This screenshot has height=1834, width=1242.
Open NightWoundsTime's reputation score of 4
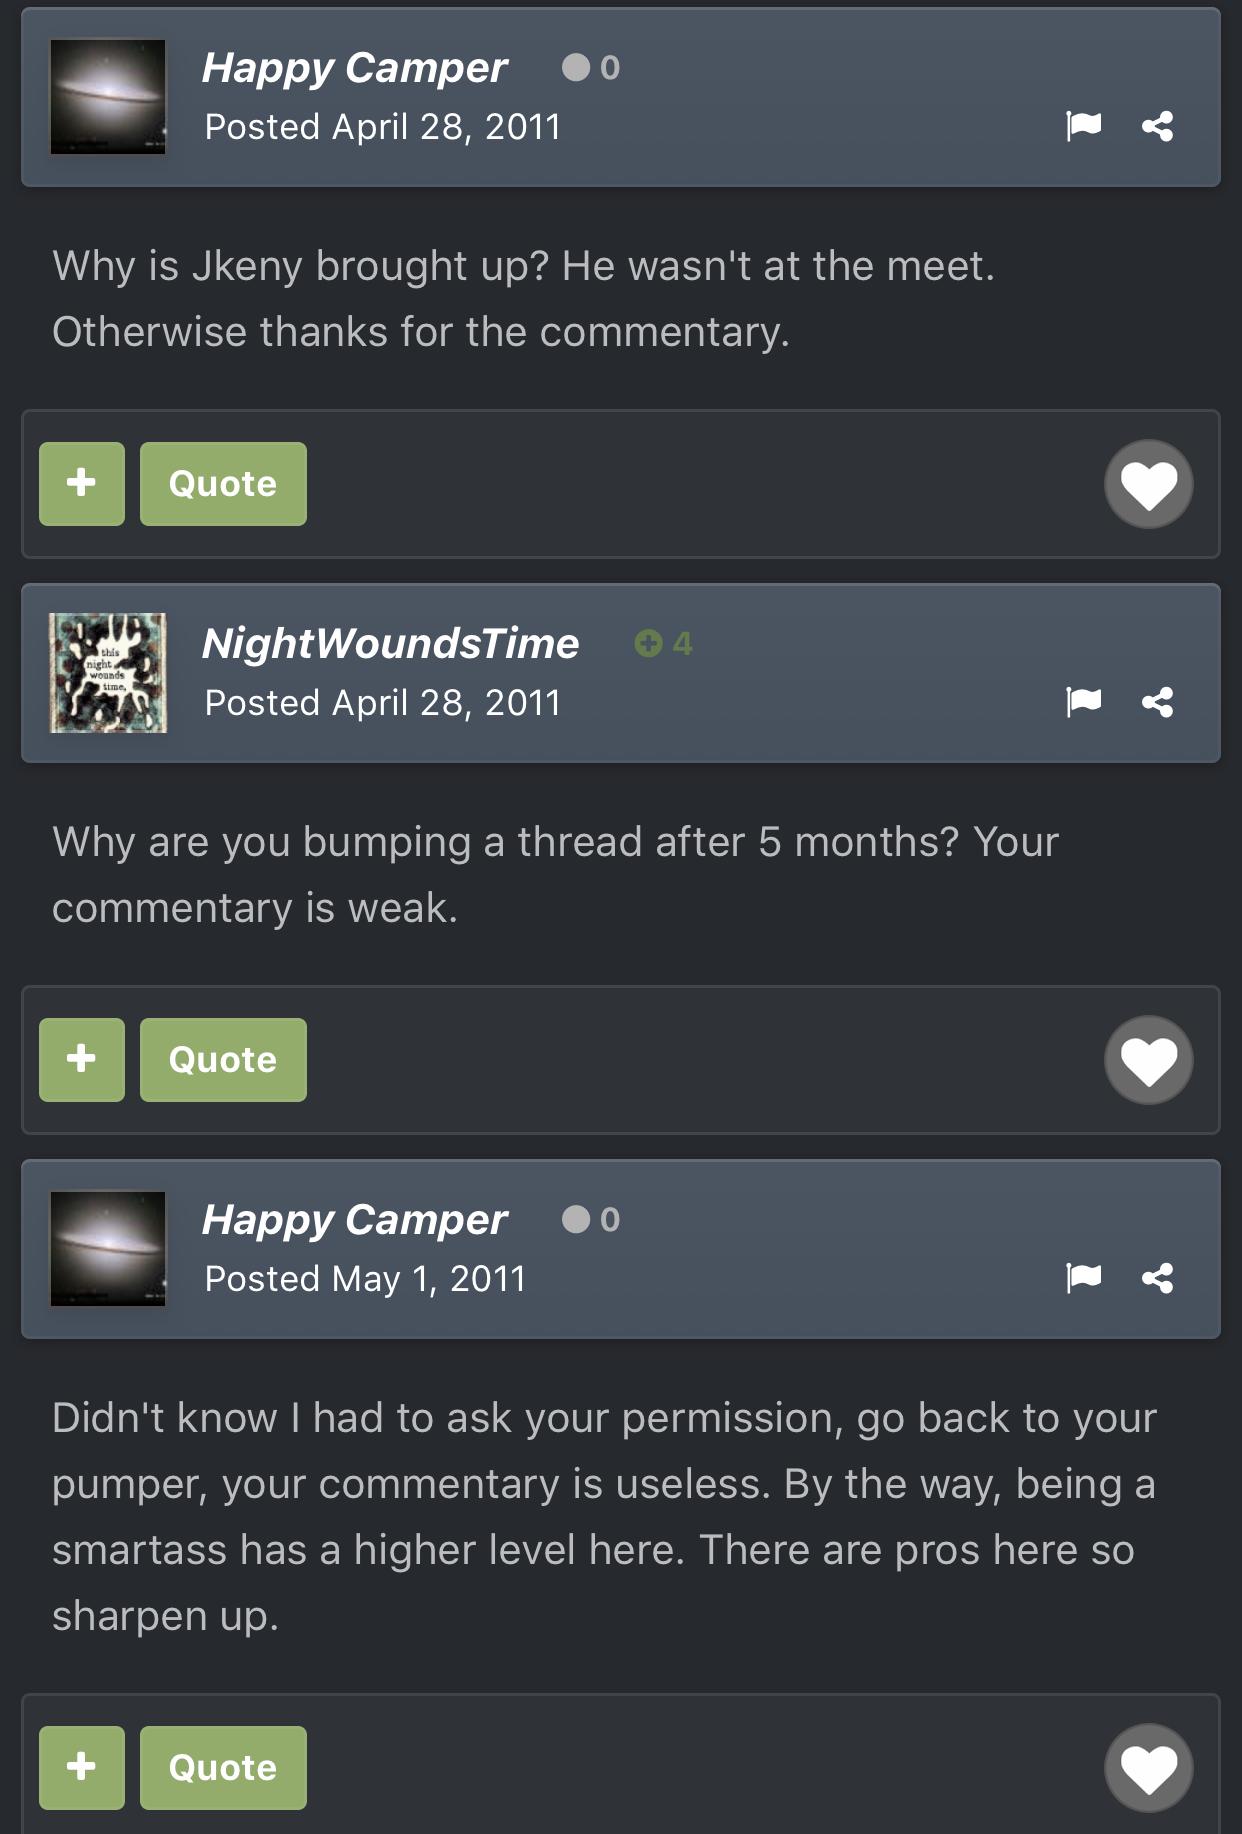(x=664, y=643)
